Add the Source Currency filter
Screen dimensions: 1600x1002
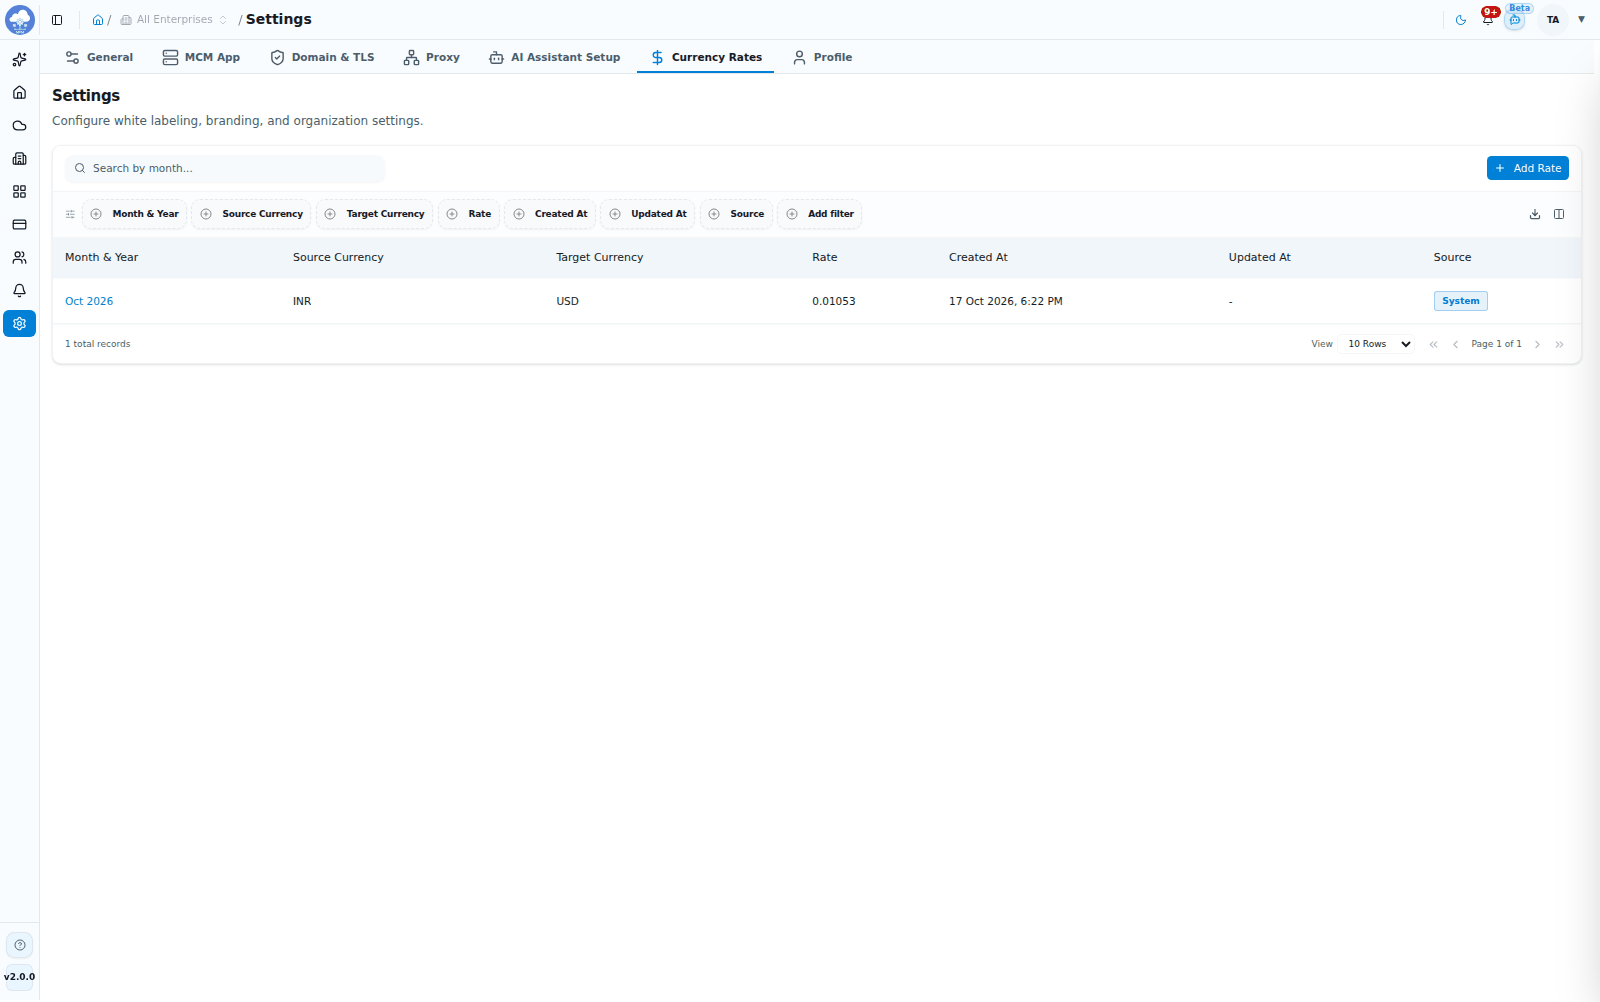click(x=251, y=214)
